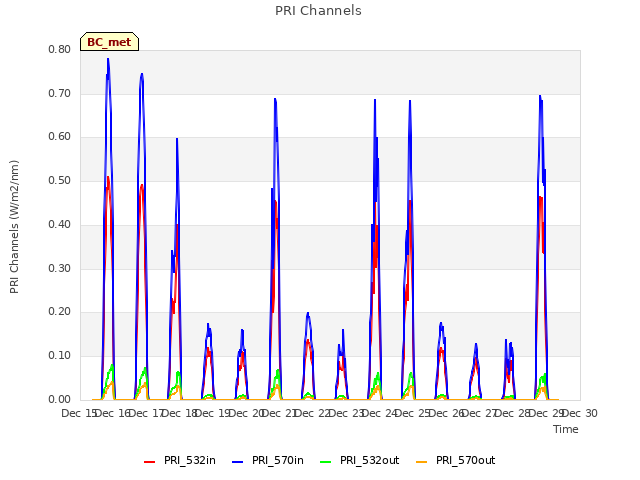
Task: Click the Dec 30 x-axis tick label
Action: click(x=580, y=413)
